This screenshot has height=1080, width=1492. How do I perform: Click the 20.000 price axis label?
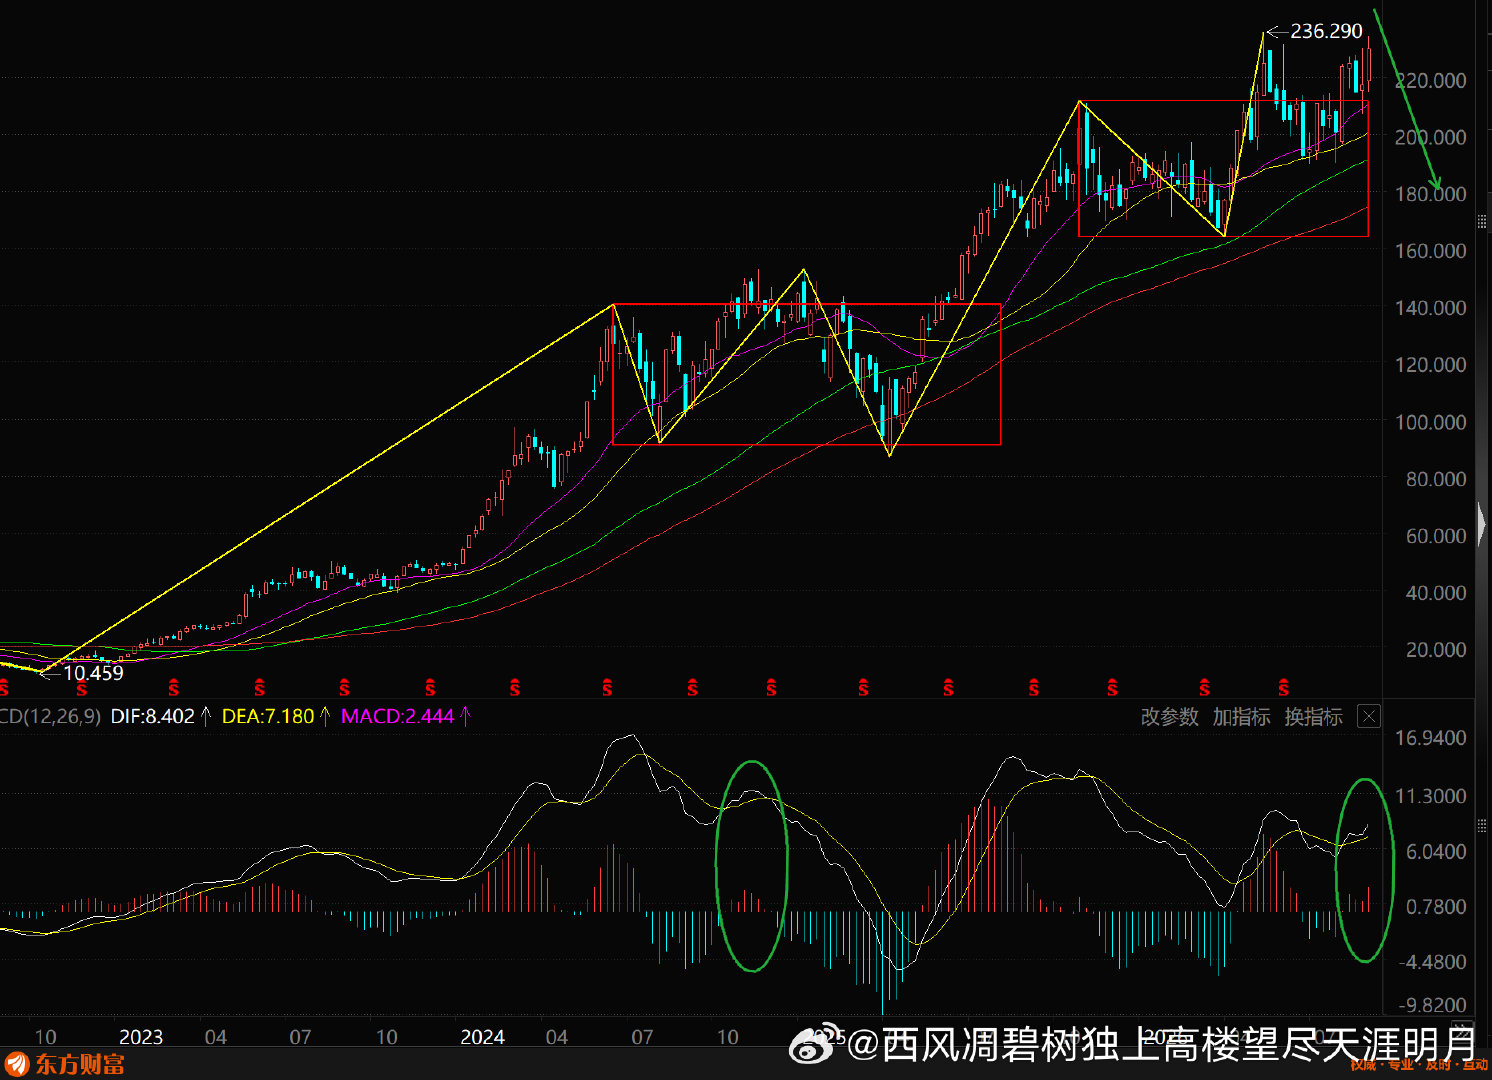click(1436, 650)
